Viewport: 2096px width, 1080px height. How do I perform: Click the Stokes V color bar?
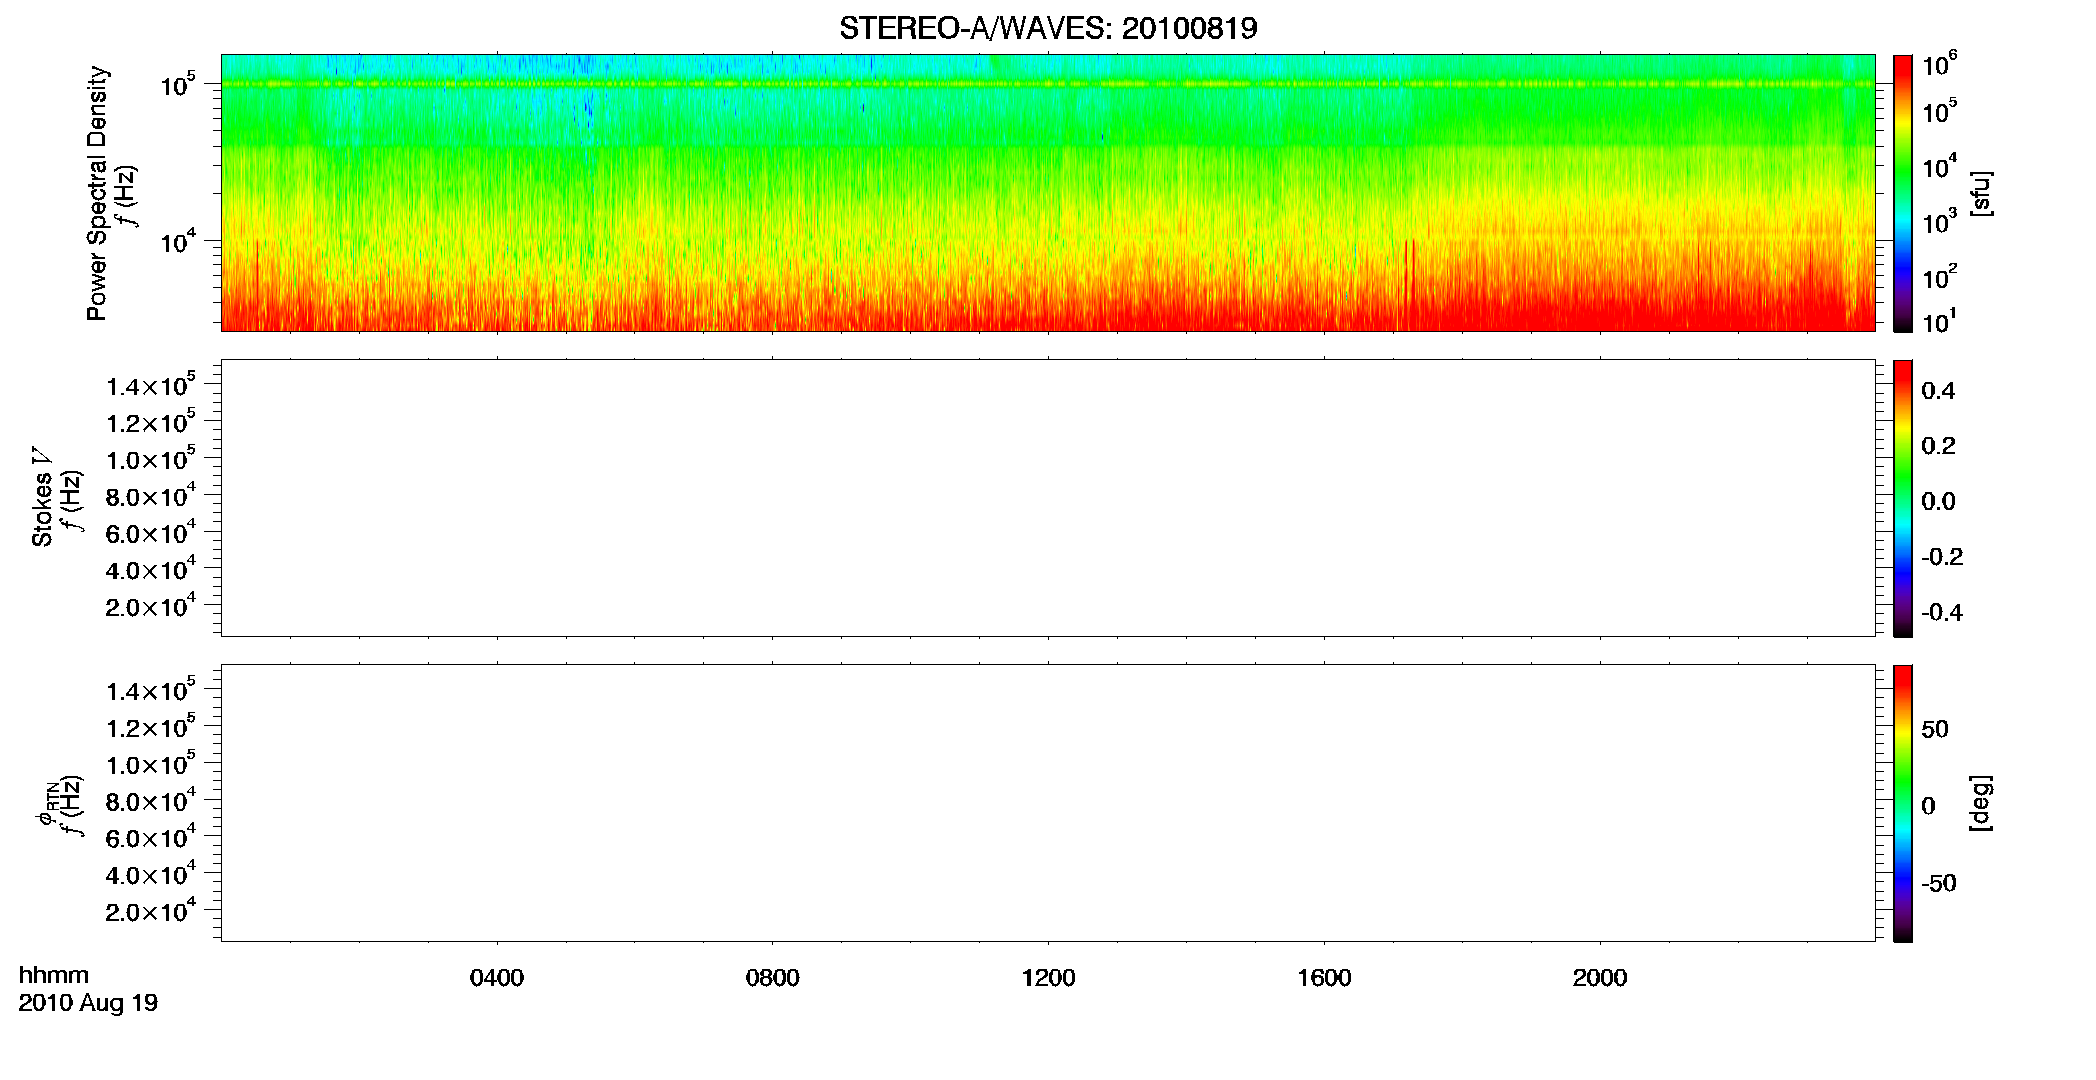(x=1903, y=498)
